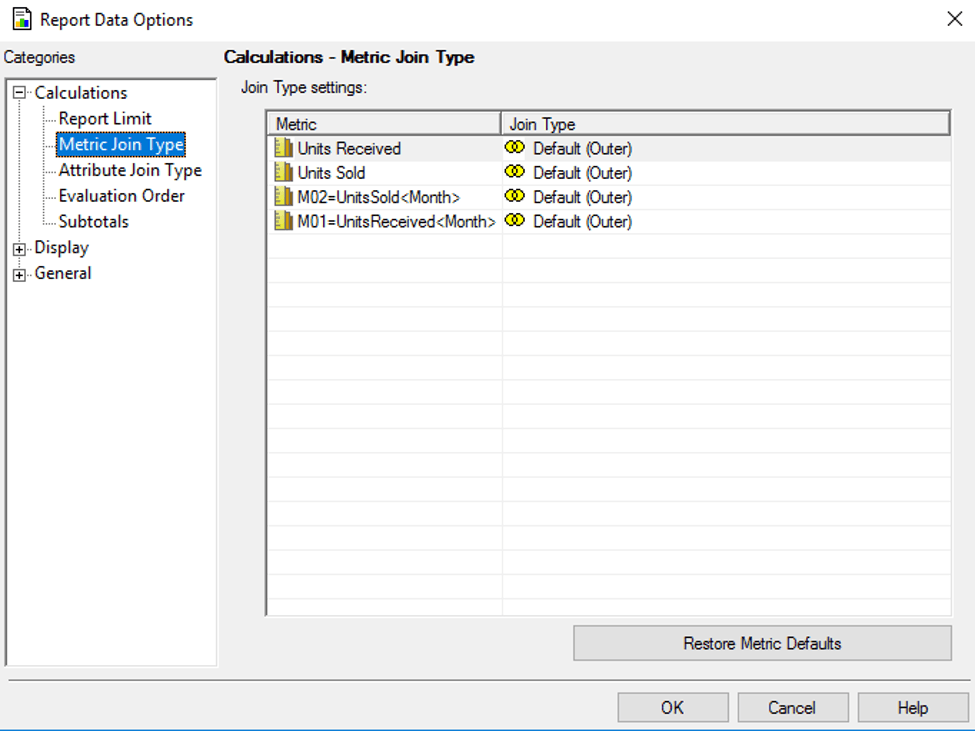The image size is (977, 731).
Task: Click the metric icon beside Units Received
Action: [283, 149]
